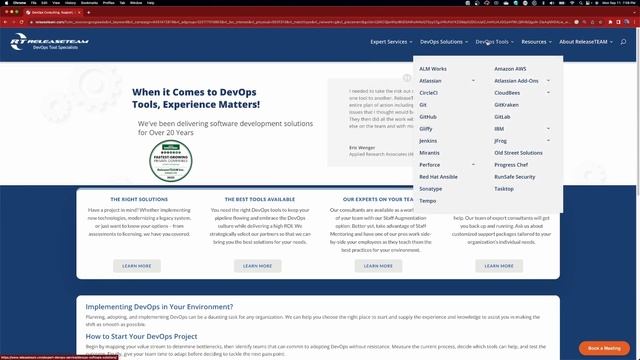
Task: Expand the About ReleaseTEAM menu
Action: click(586, 42)
